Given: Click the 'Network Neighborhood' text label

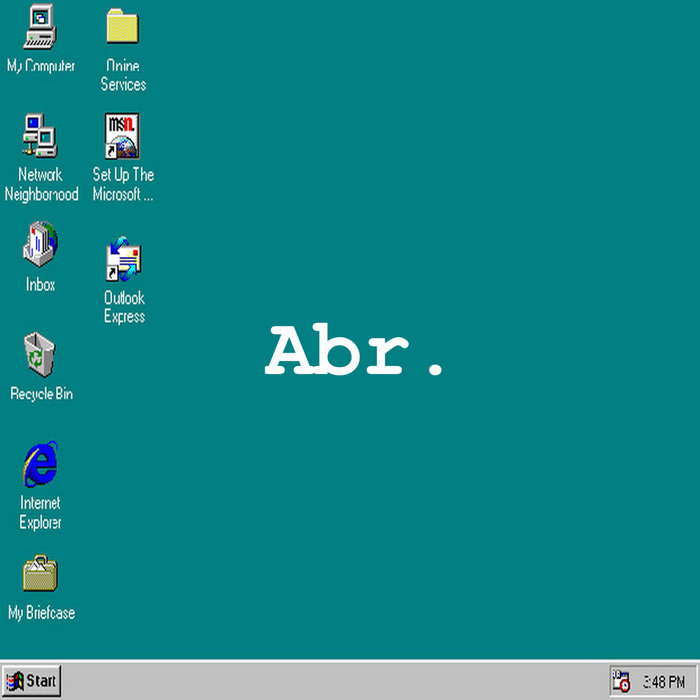Looking at the screenshot, I should pyautogui.click(x=41, y=185).
